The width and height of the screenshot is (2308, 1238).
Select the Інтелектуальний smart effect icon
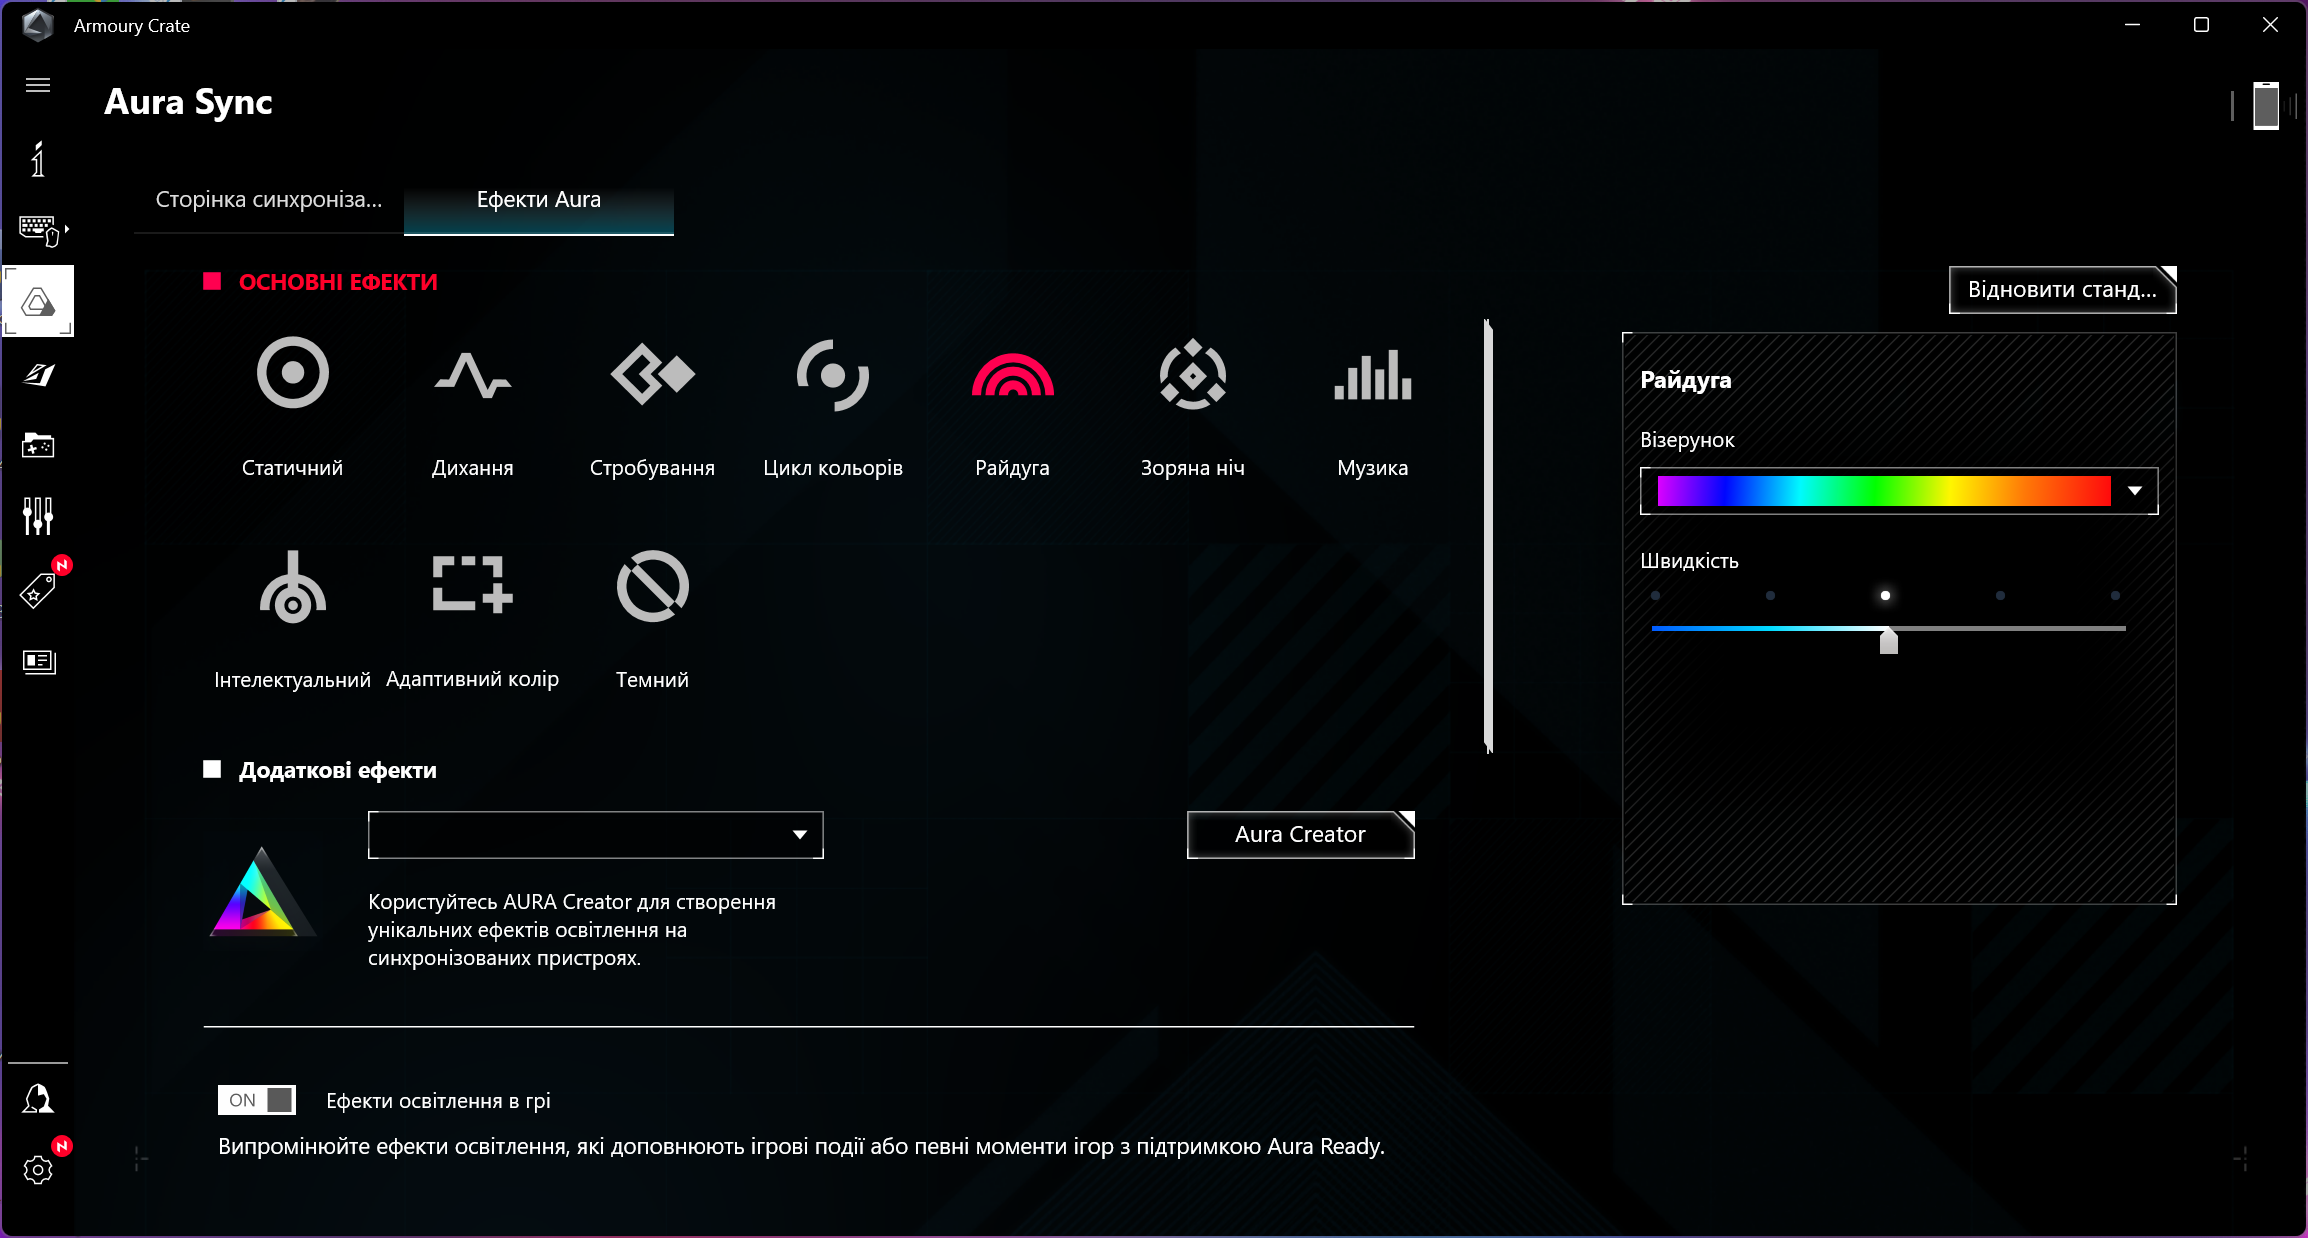(x=292, y=588)
